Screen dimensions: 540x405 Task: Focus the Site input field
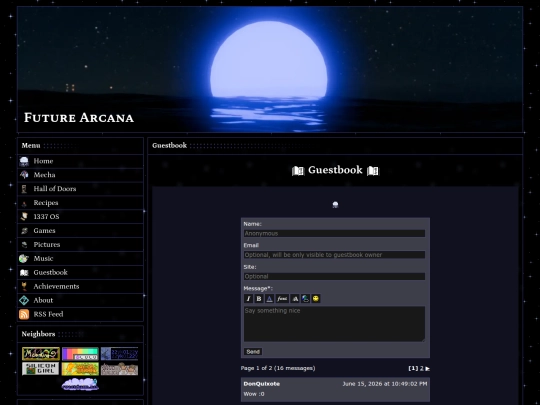click(x=334, y=277)
